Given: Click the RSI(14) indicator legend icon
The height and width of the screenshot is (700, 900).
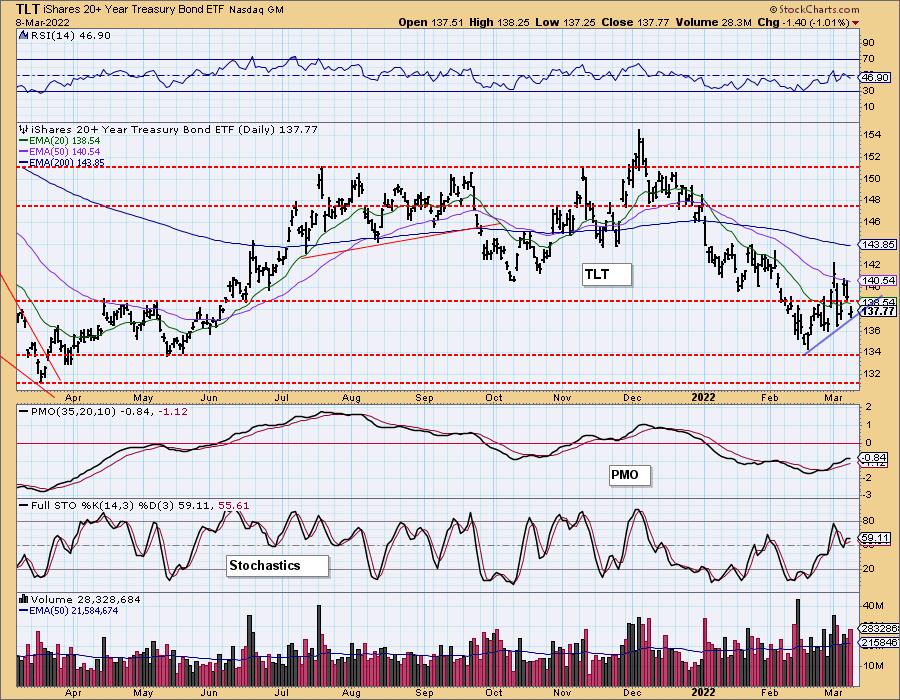Looking at the screenshot, I should coord(23,35).
